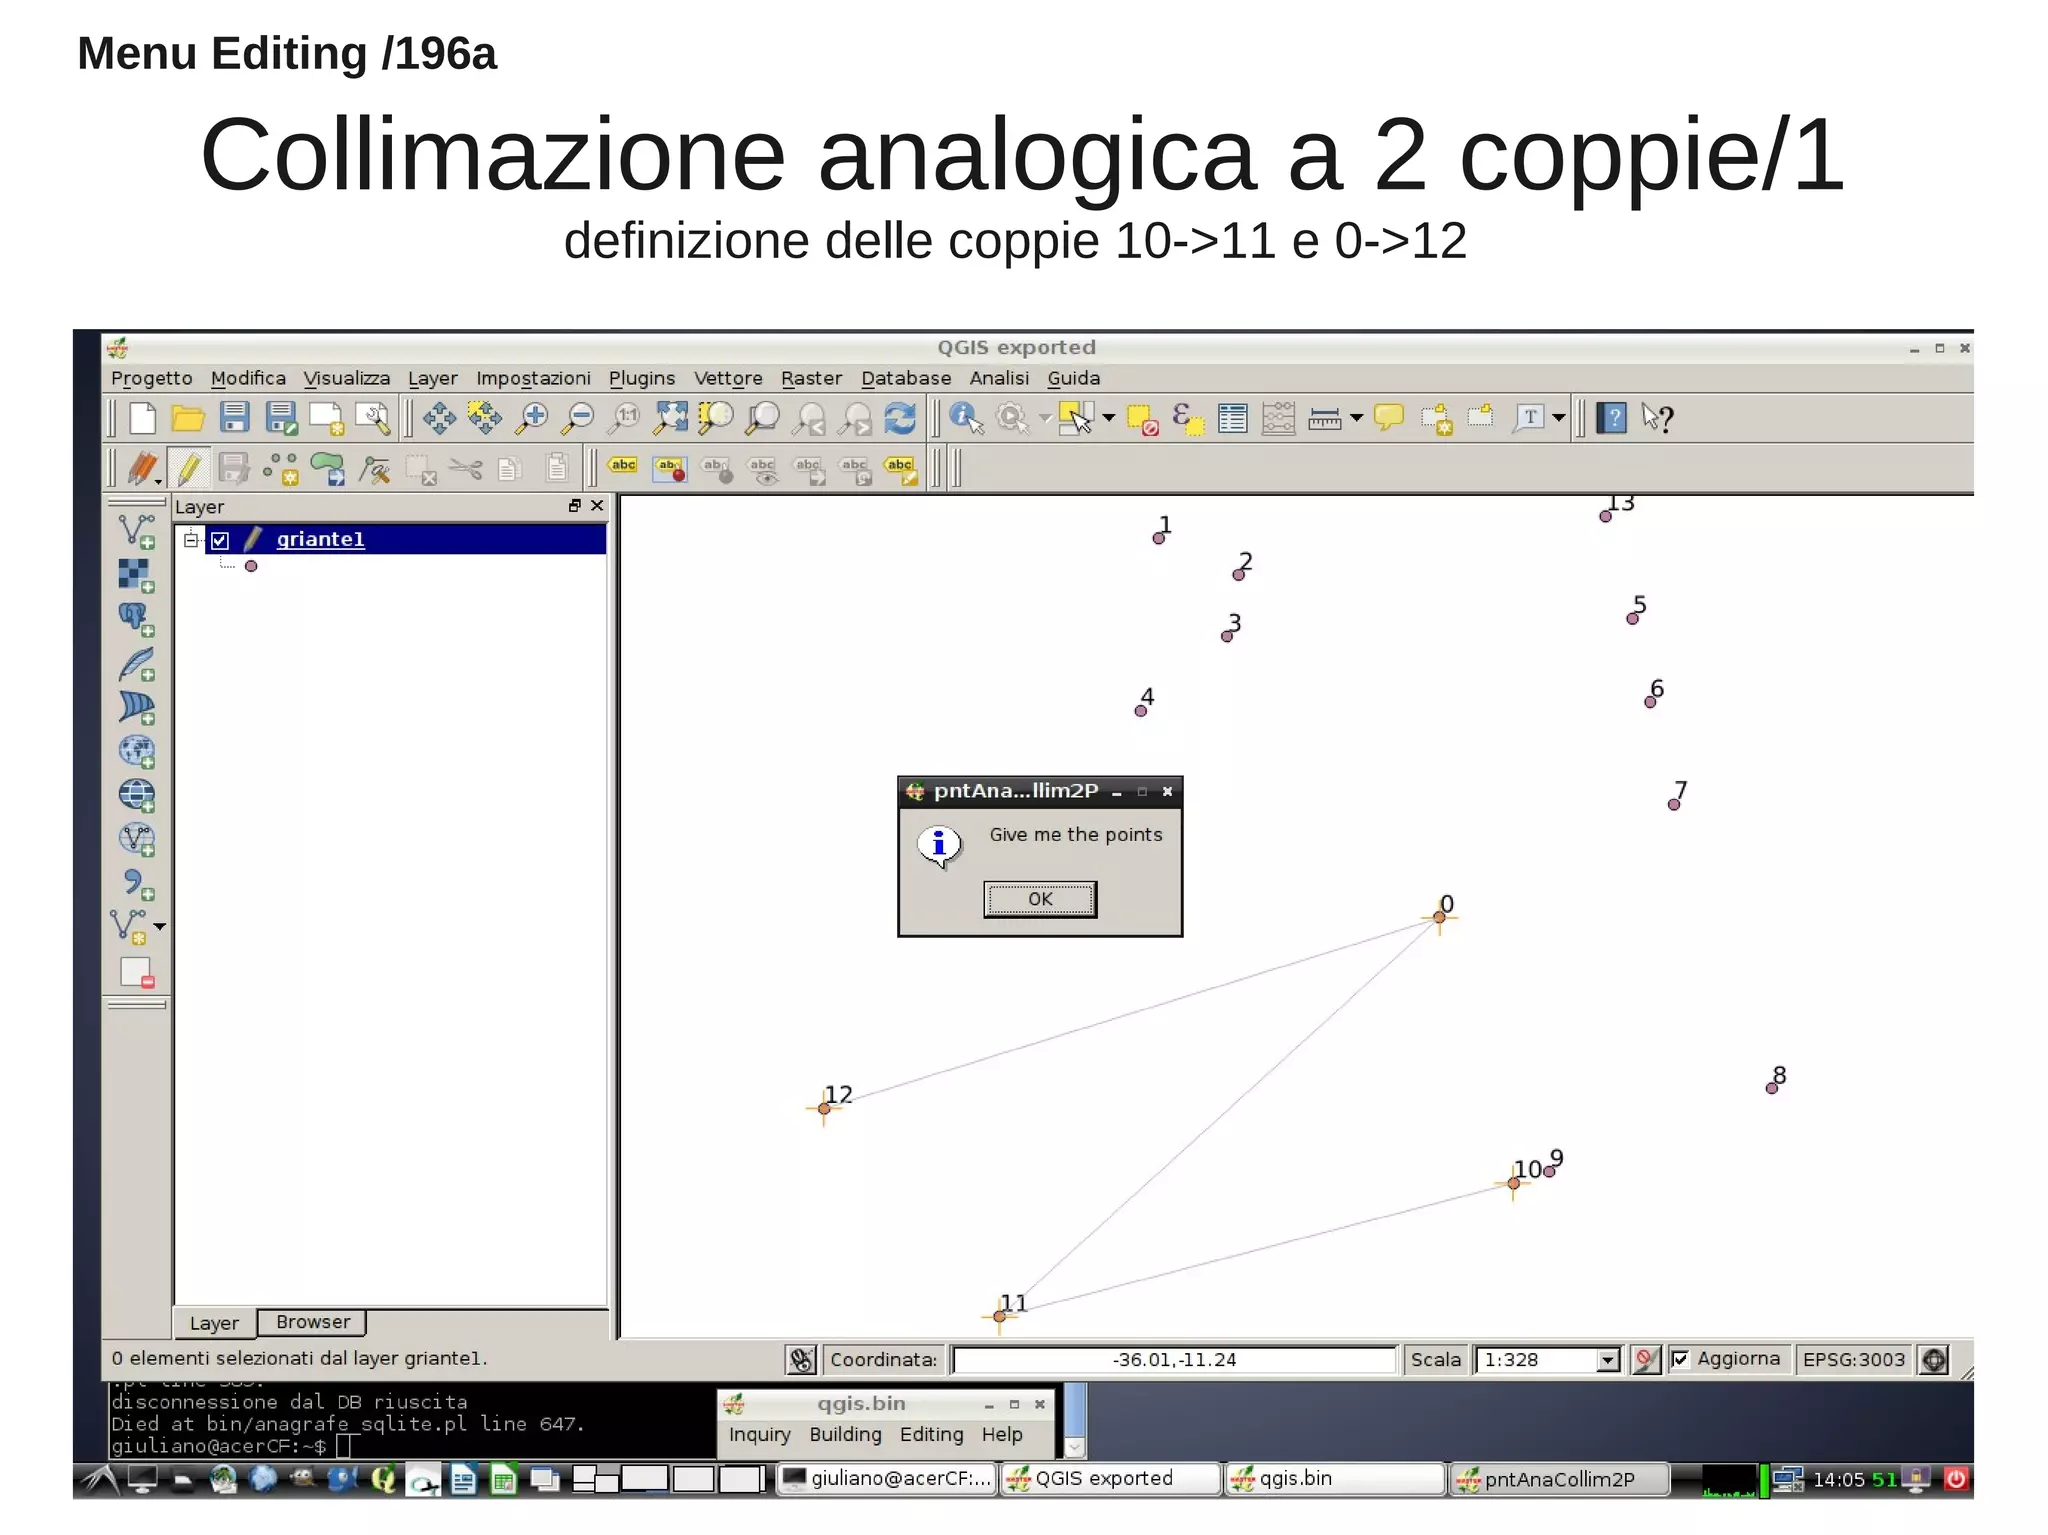The image size is (2048, 1535).
Task: Click the Cut Features scissors icon
Action: click(465, 468)
